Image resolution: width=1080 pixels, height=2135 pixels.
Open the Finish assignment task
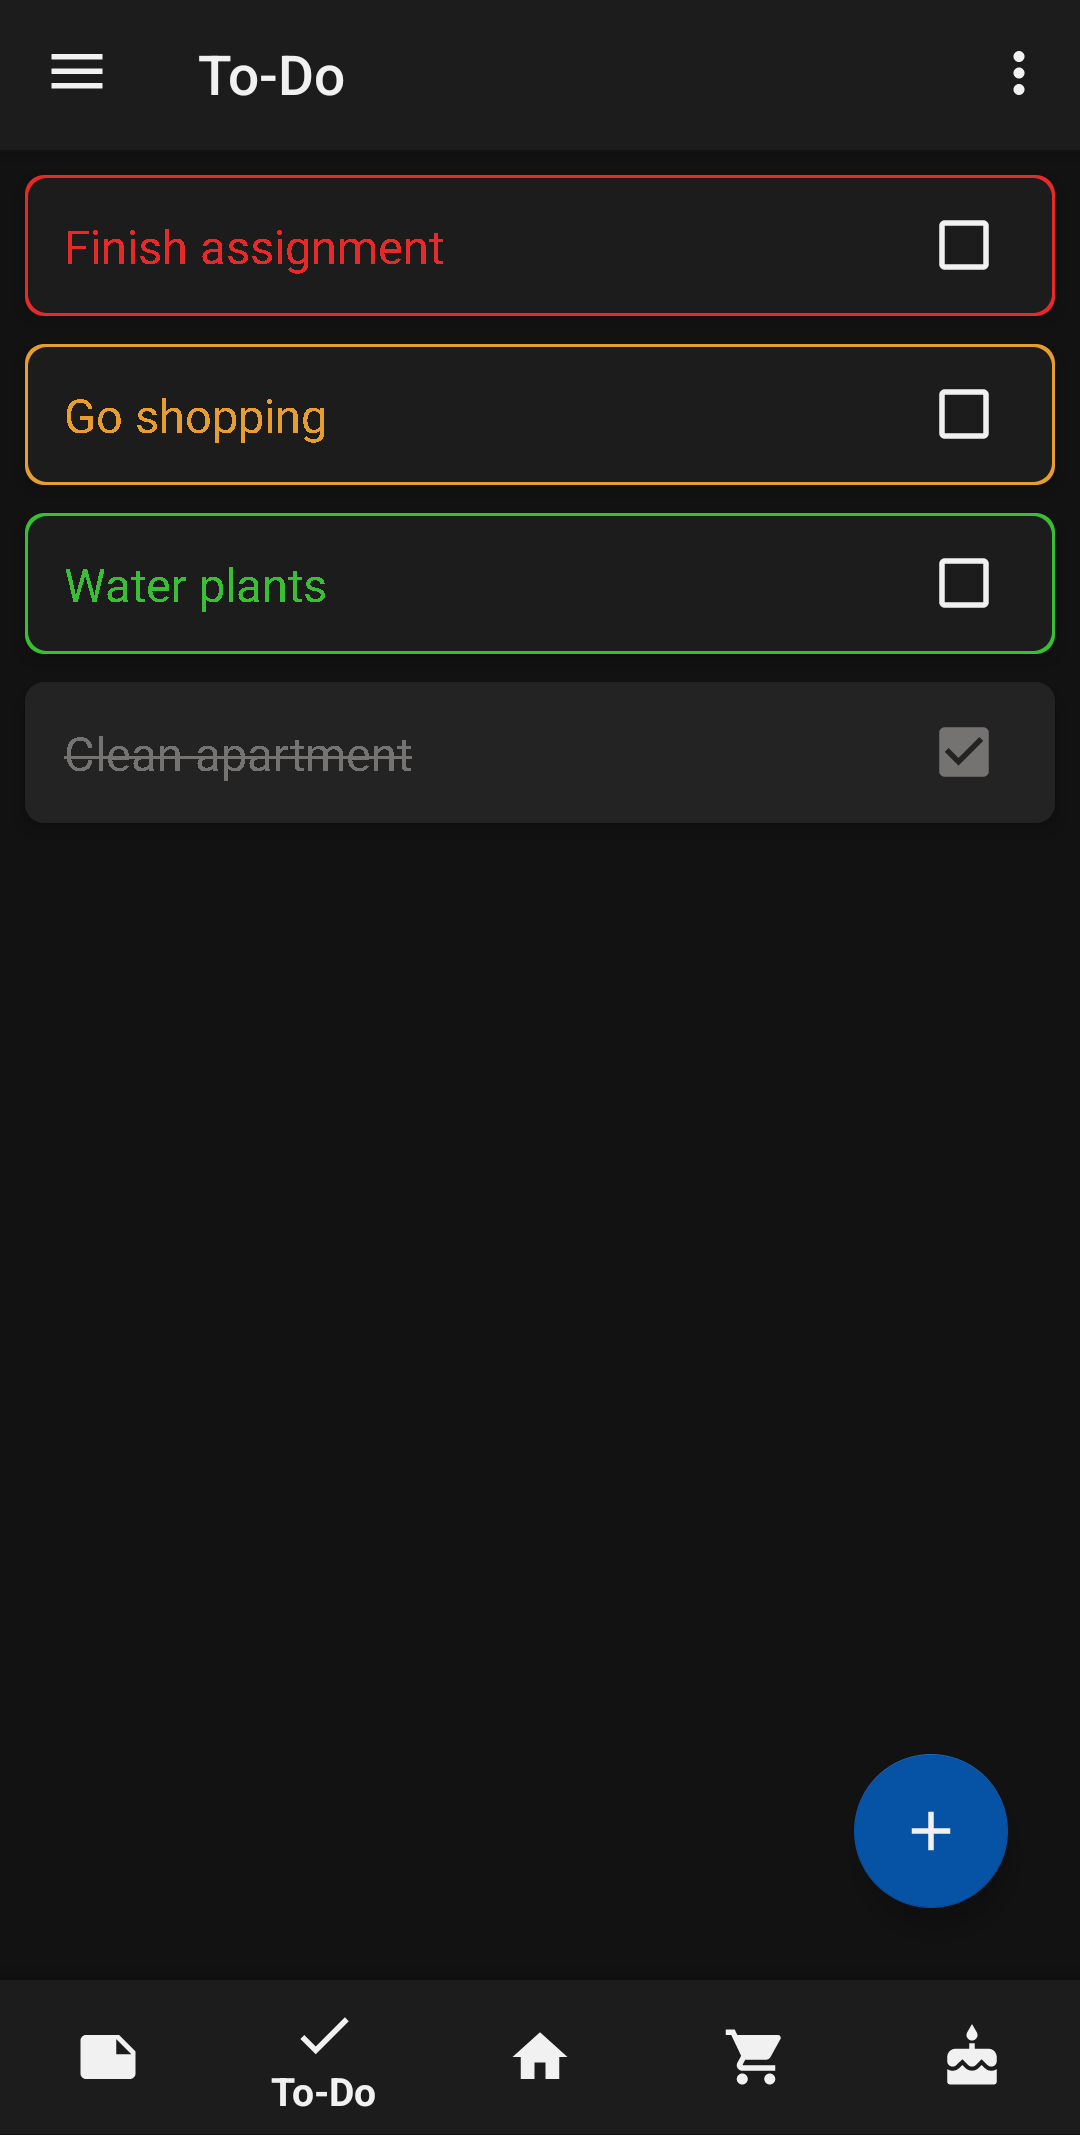254,247
